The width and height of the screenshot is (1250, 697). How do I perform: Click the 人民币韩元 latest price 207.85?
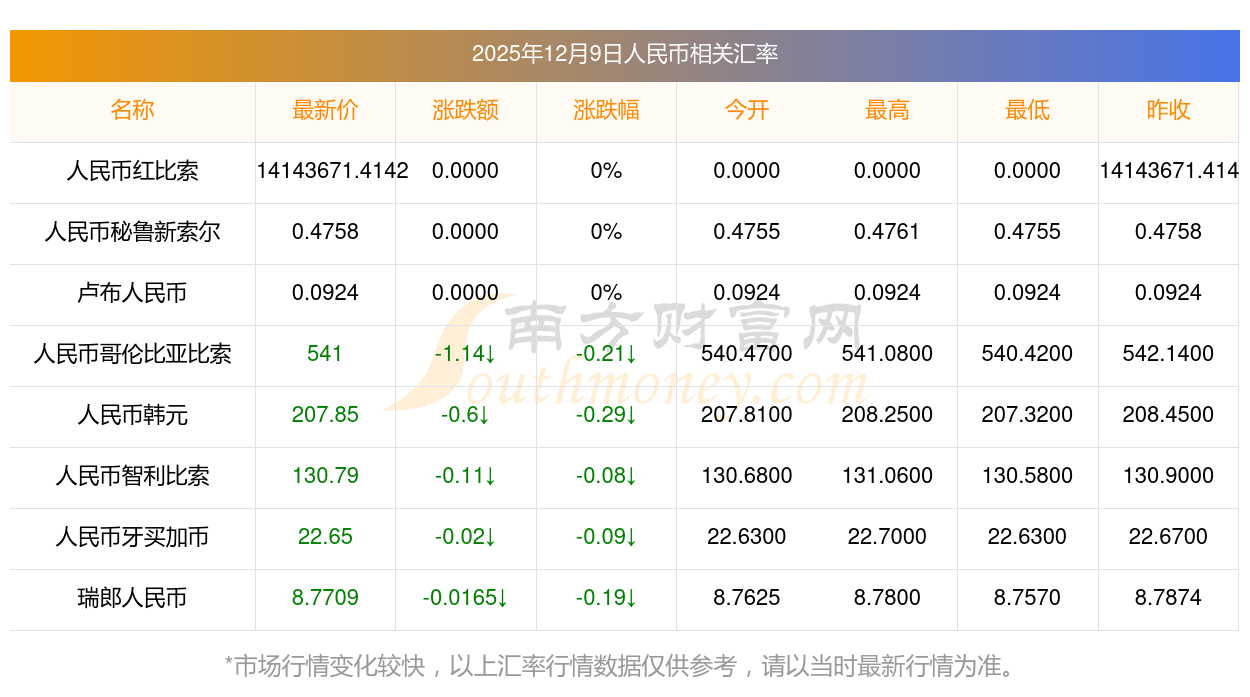(x=325, y=415)
